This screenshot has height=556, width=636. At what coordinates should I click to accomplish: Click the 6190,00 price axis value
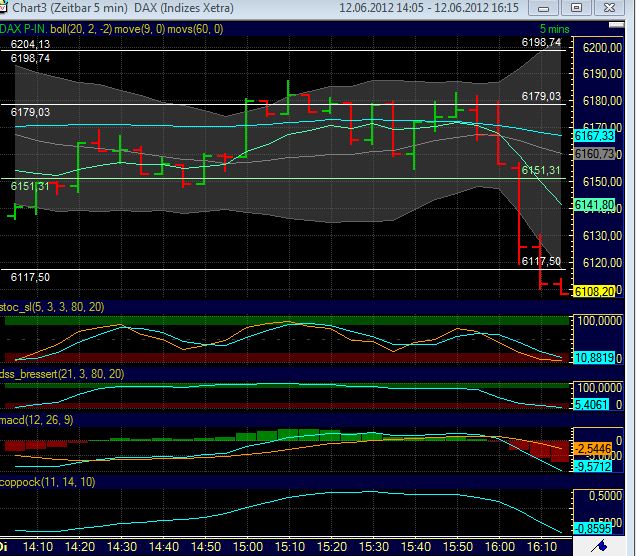[x=602, y=74]
